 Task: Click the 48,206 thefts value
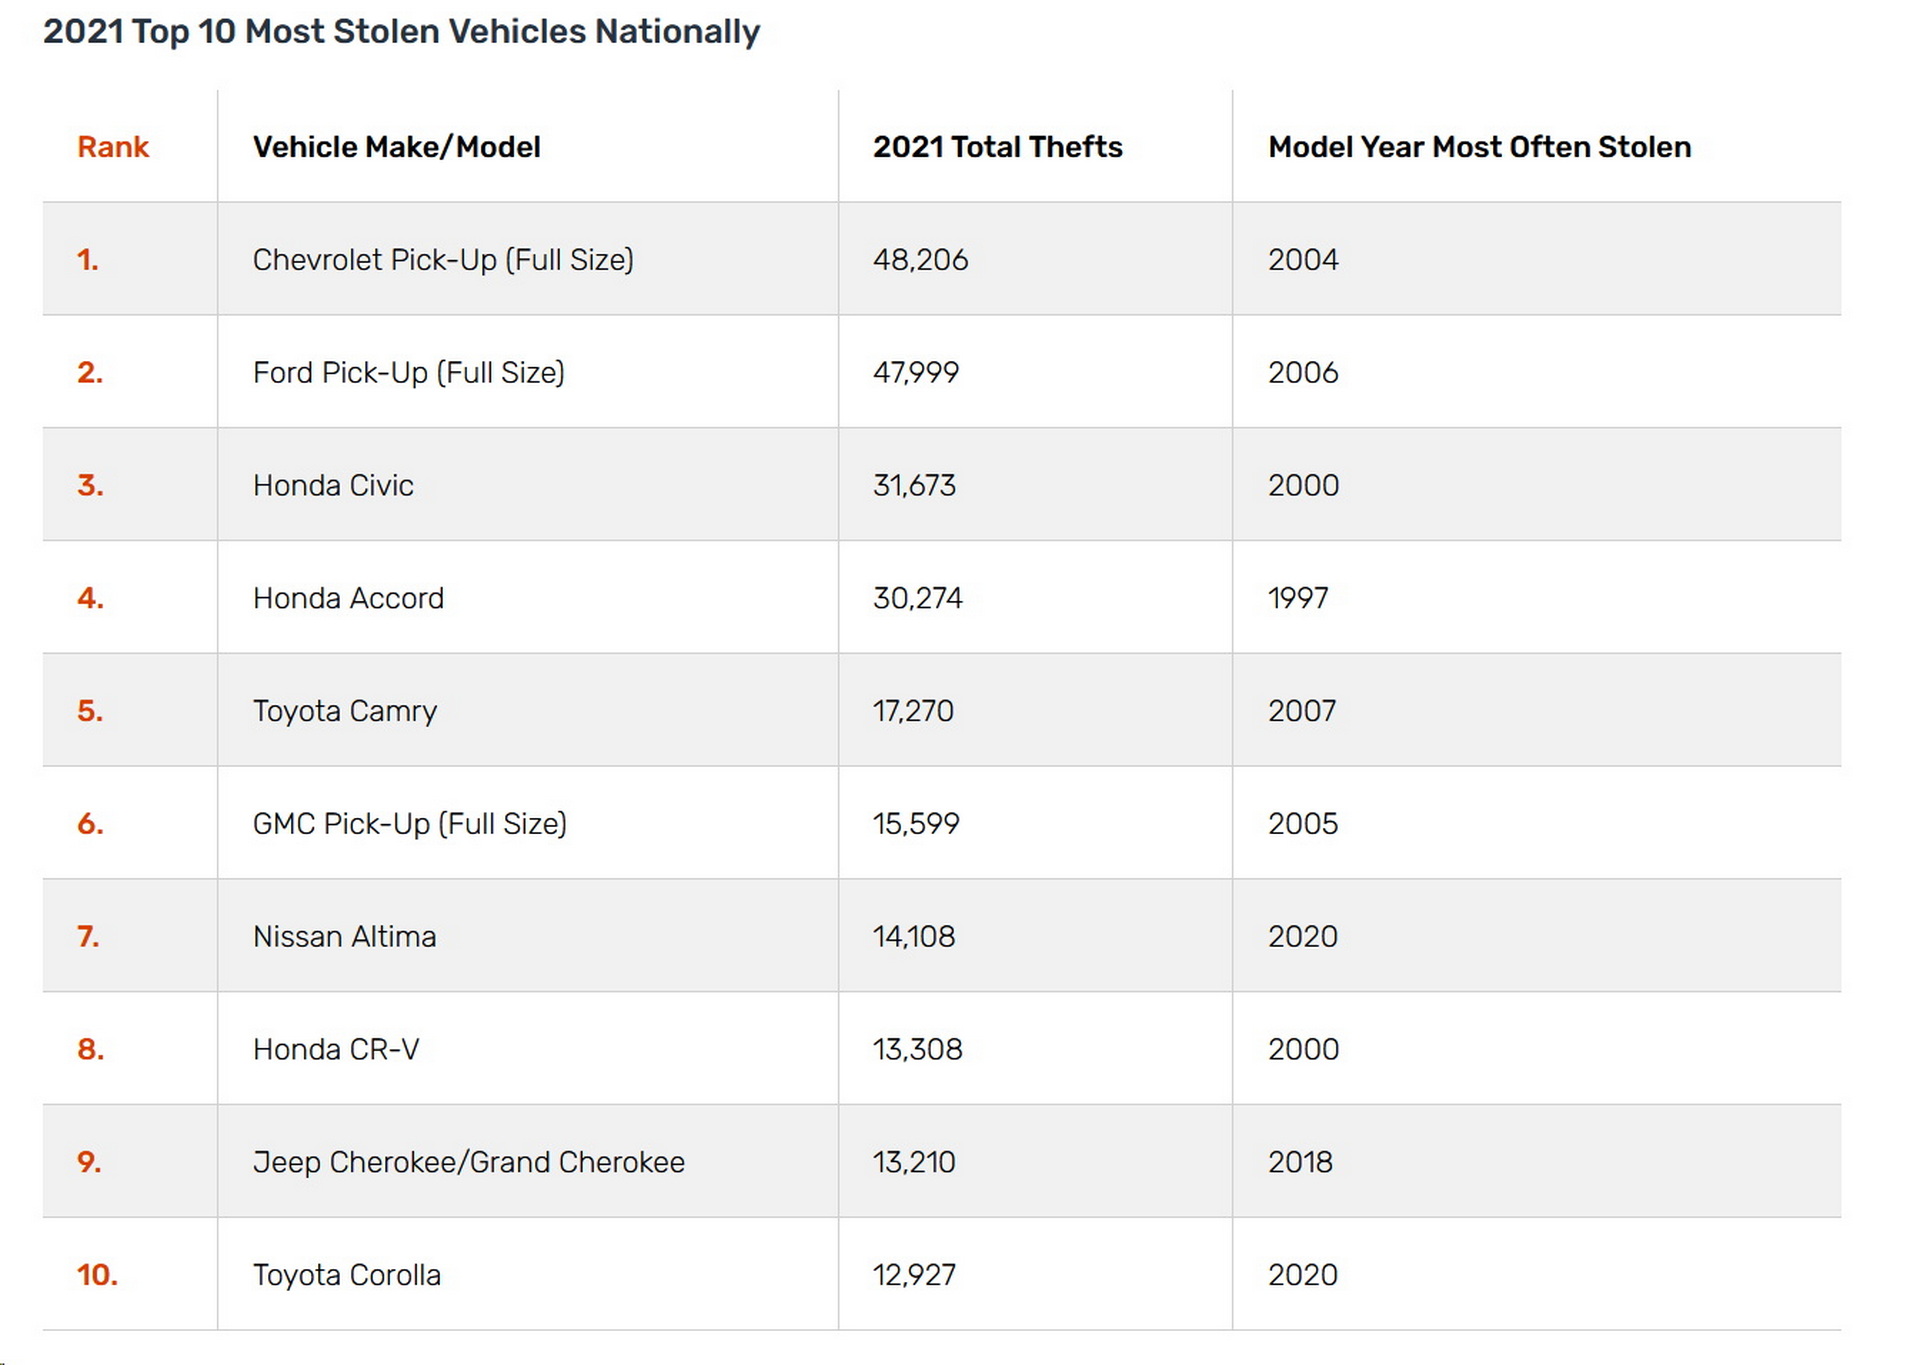pos(920,260)
